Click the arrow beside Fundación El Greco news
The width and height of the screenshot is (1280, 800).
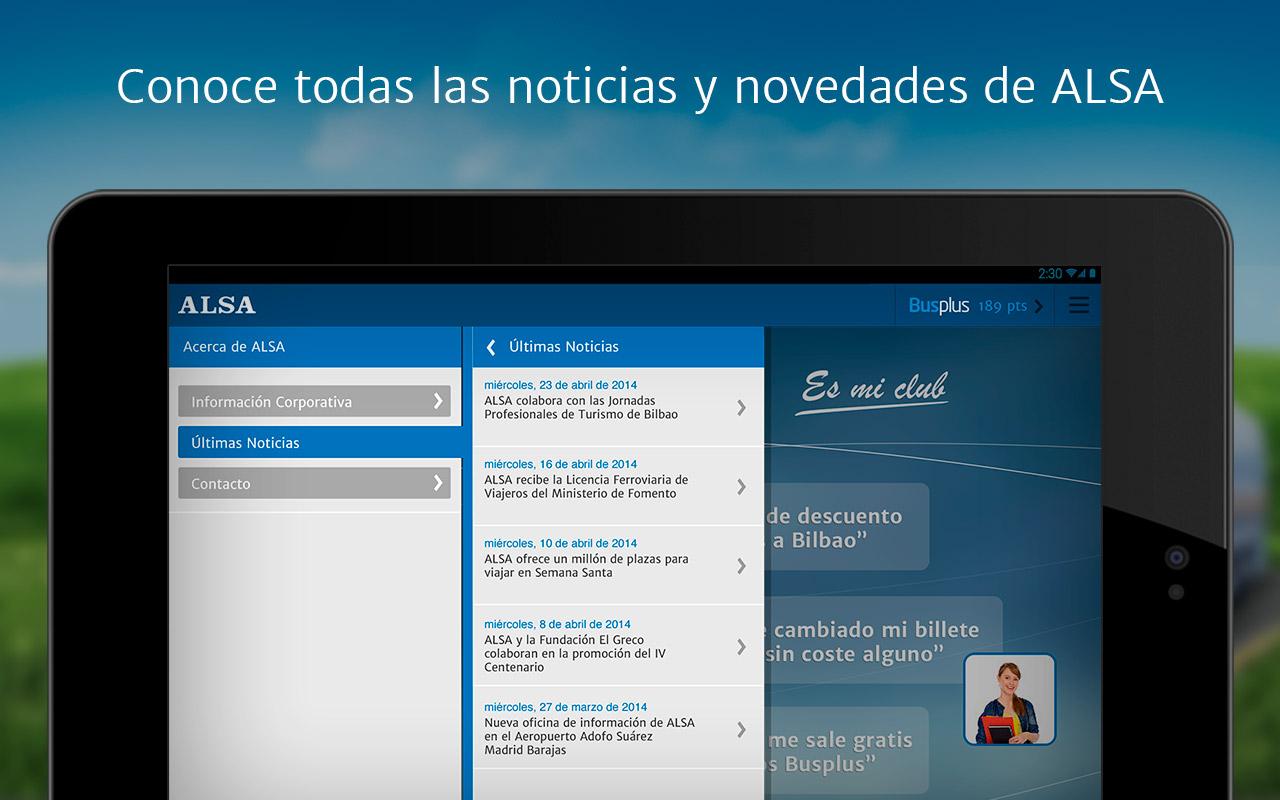pyautogui.click(x=741, y=646)
